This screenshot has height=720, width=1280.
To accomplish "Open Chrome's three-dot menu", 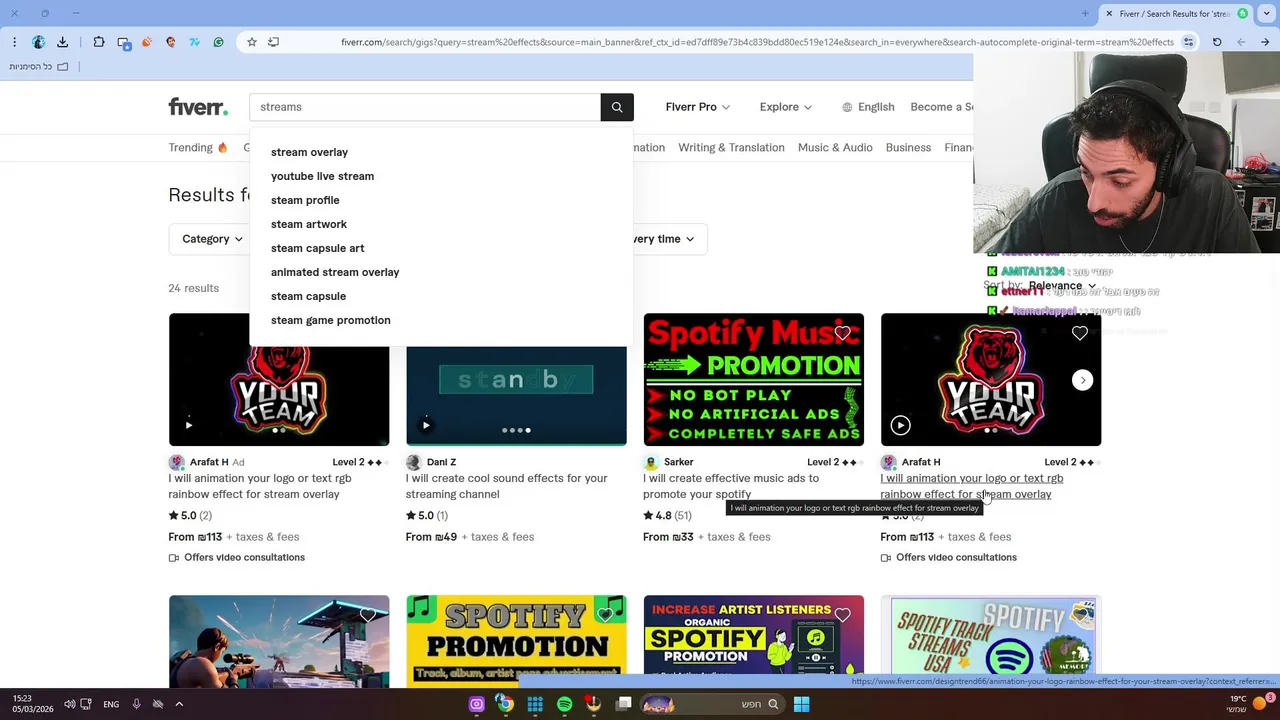I will click(x=14, y=42).
